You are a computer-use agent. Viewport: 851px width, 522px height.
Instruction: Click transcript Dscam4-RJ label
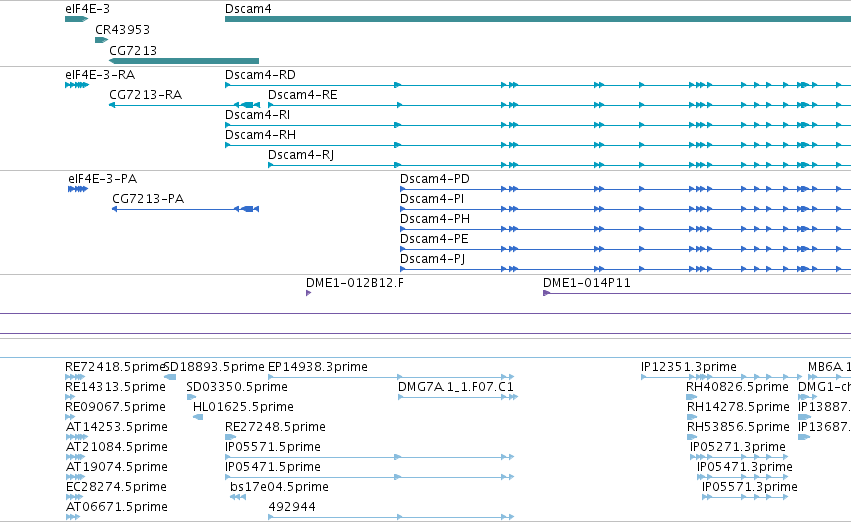pos(301,155)
